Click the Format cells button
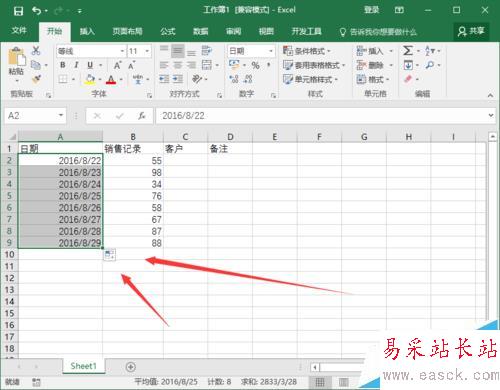The image size is (500, 390). point(373,79)
